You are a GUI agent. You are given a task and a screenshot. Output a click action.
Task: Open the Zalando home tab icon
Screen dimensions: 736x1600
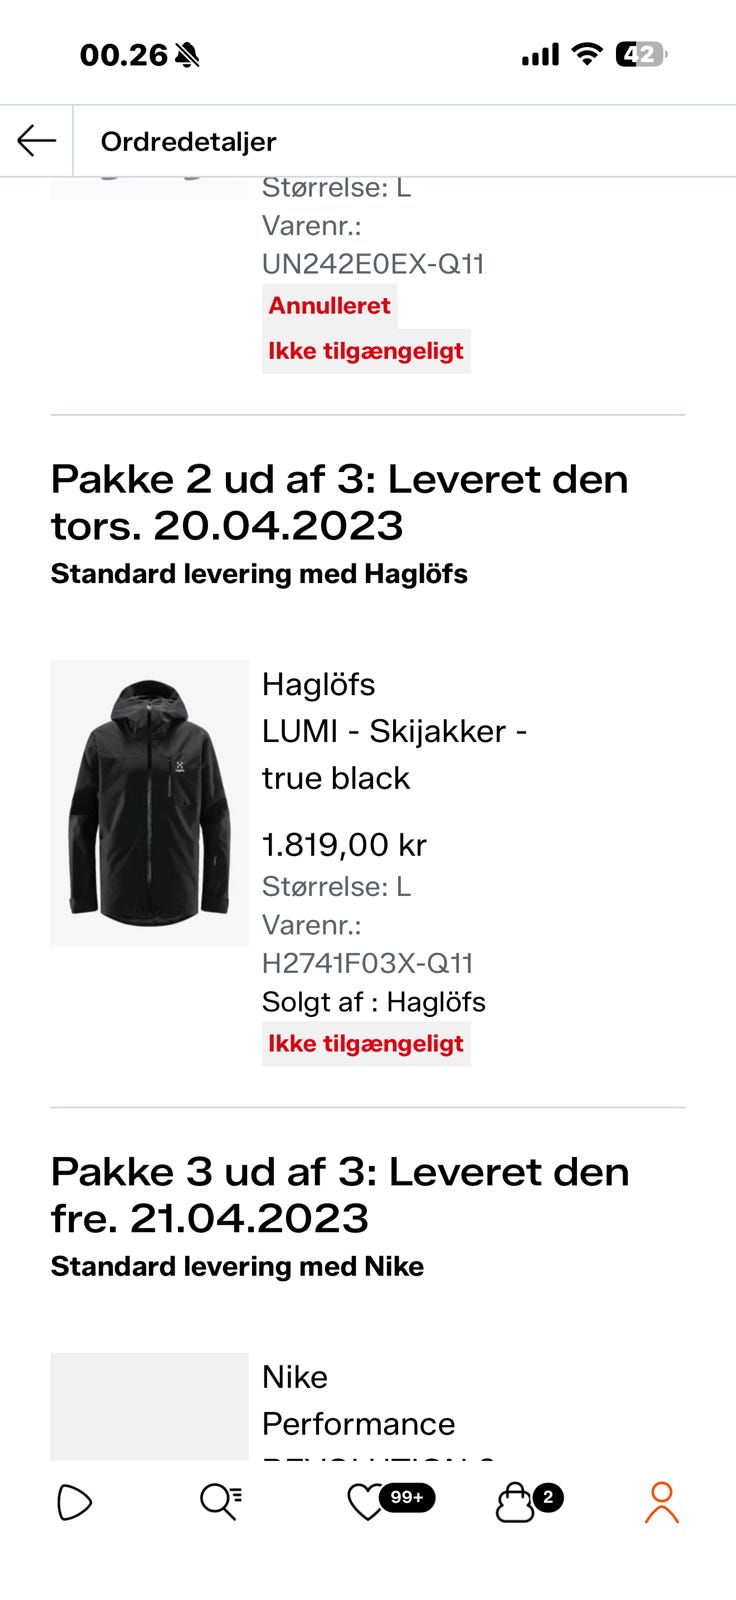click(75, 1502)
